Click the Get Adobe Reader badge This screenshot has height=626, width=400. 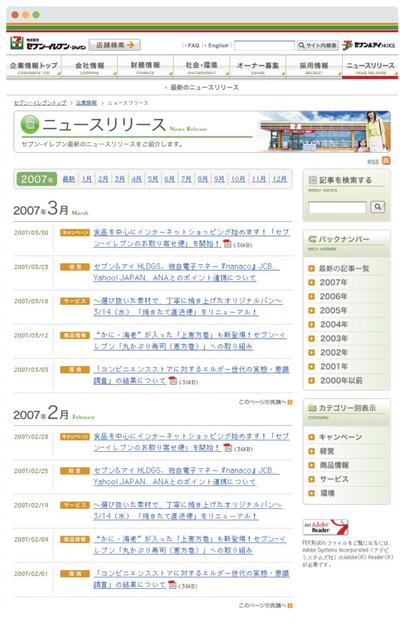[x=326, y=527]
